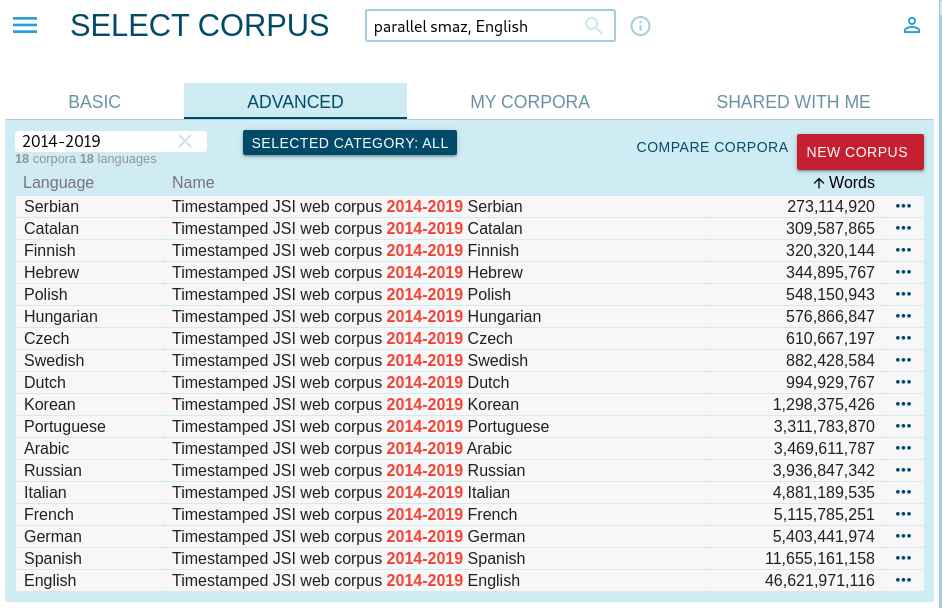
Task: Sort the table by Words column
Action: [x=843, y=182]
